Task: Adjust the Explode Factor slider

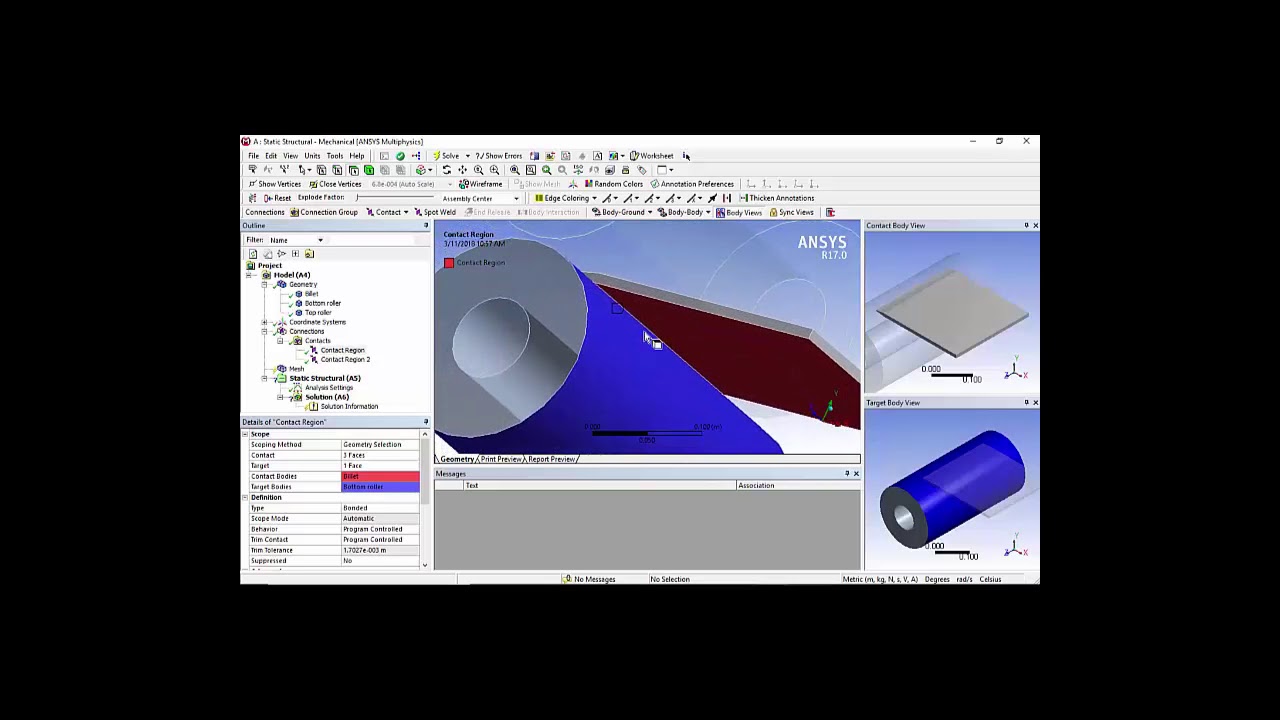Action: [396, 198]
